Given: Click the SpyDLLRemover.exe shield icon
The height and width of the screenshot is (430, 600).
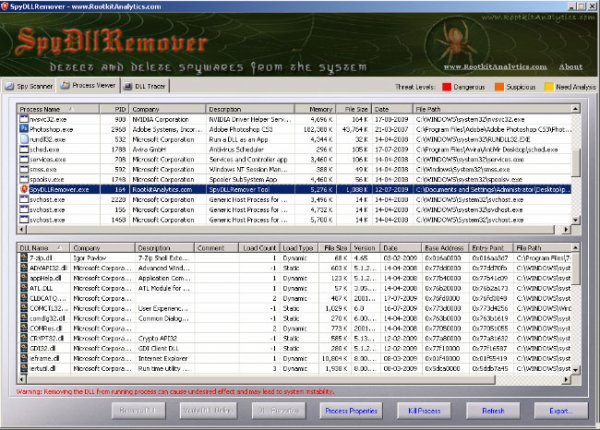Looking at the screenshot, I should tap(24, 189).
